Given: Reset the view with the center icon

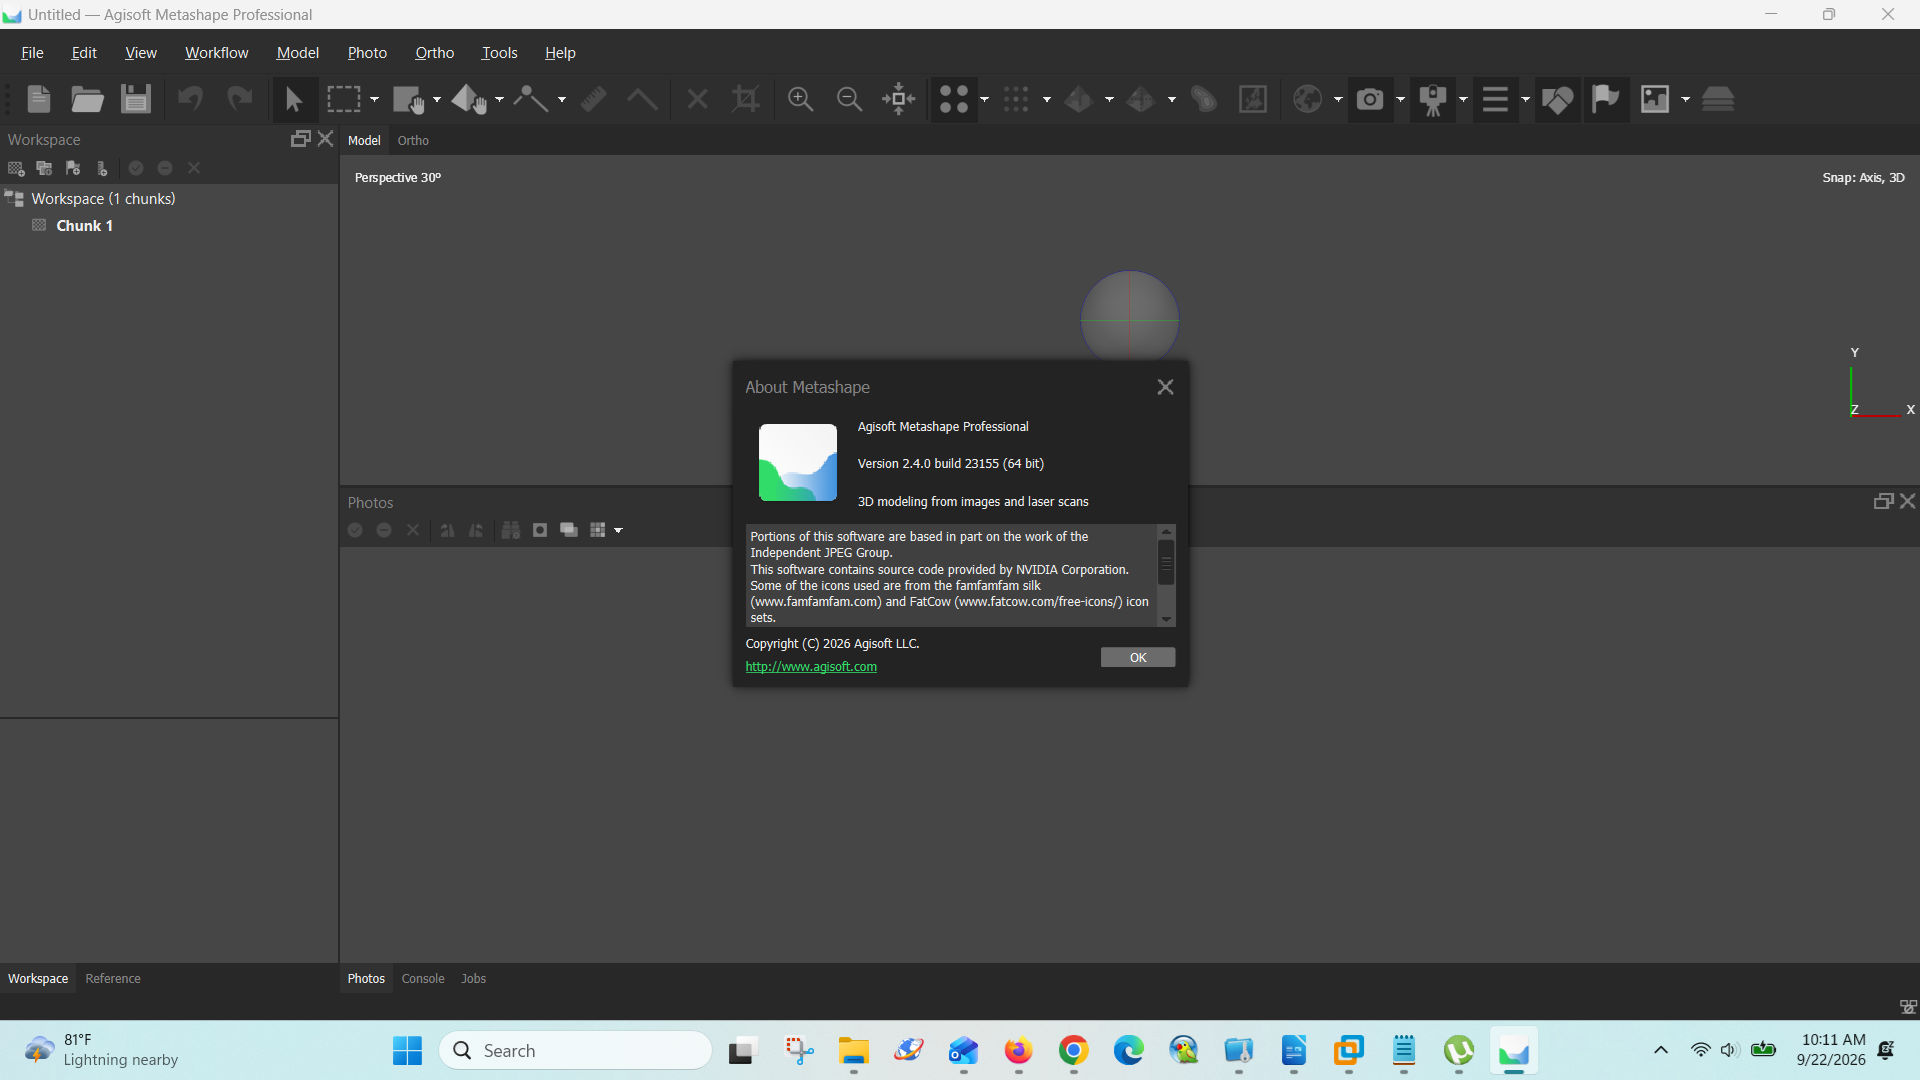Looking at the screenshot, I should pyautogui.click(x=898, y=99).
